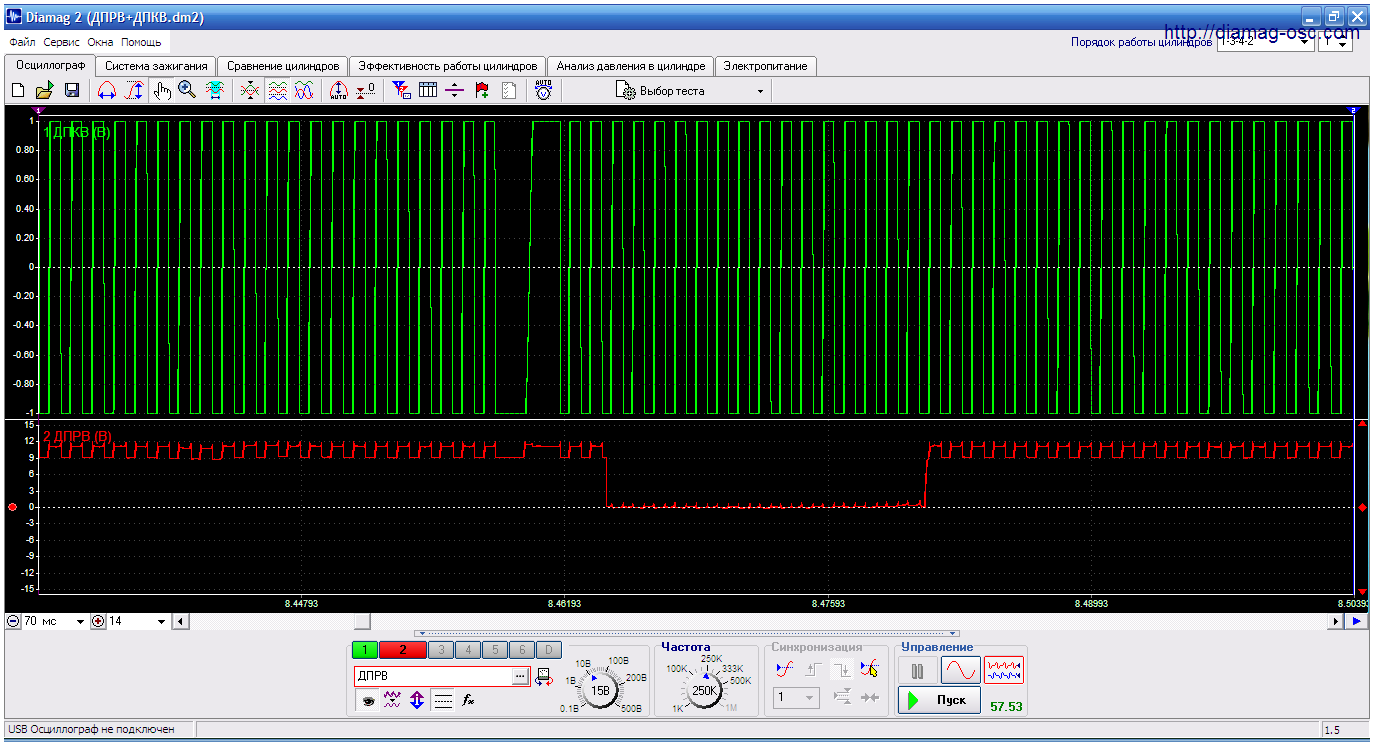Screen dimensions: 1374x742
Task: Select the magnifier zoom tool
Action: 187,91
